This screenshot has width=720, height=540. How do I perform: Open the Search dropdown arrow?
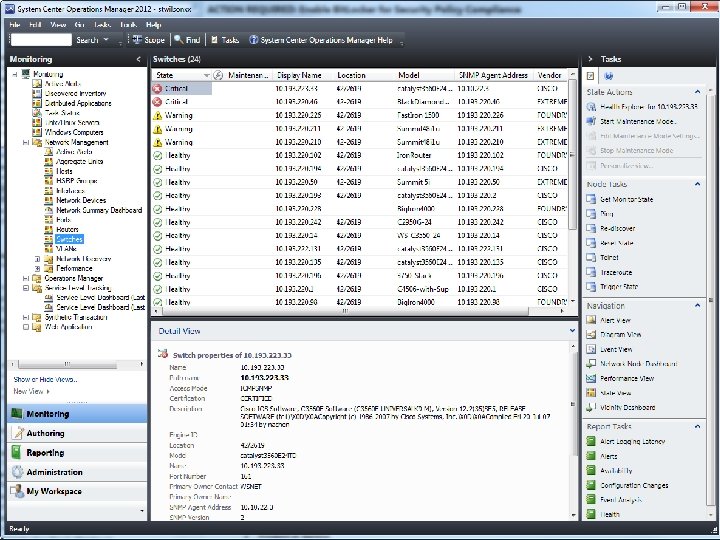(106, 40)
